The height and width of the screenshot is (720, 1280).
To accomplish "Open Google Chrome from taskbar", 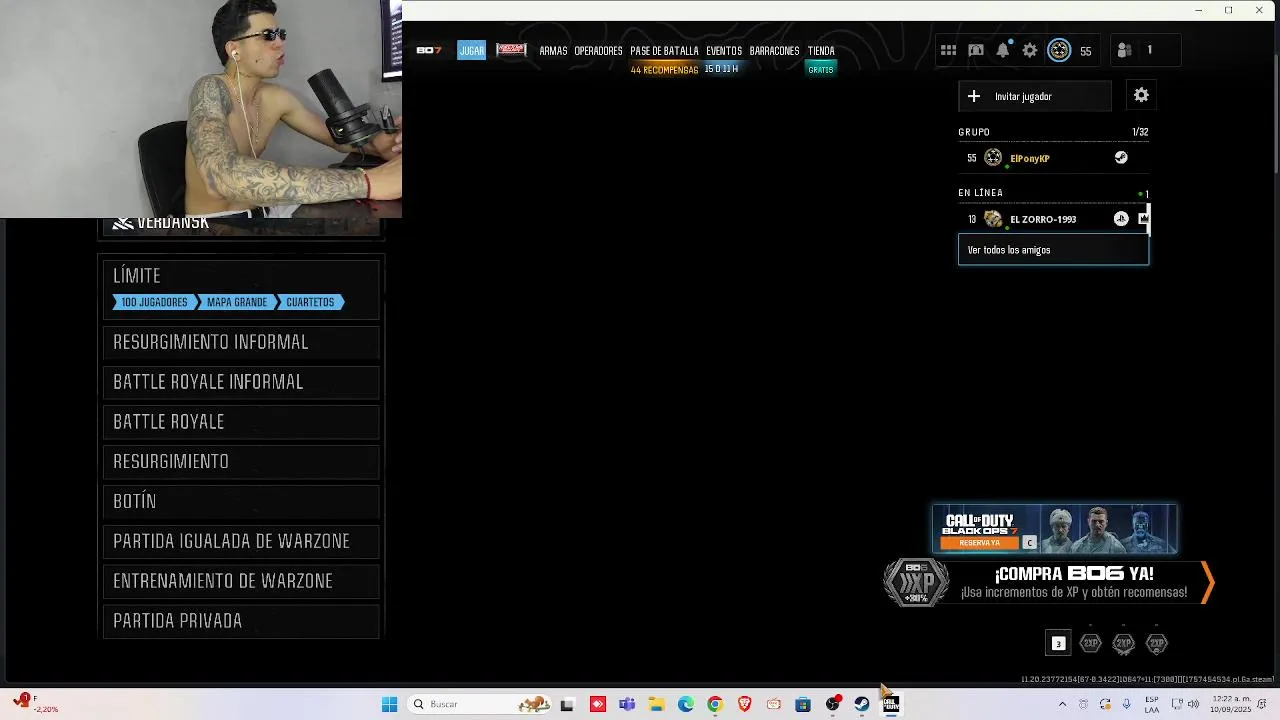I will [x=715, y=704].
